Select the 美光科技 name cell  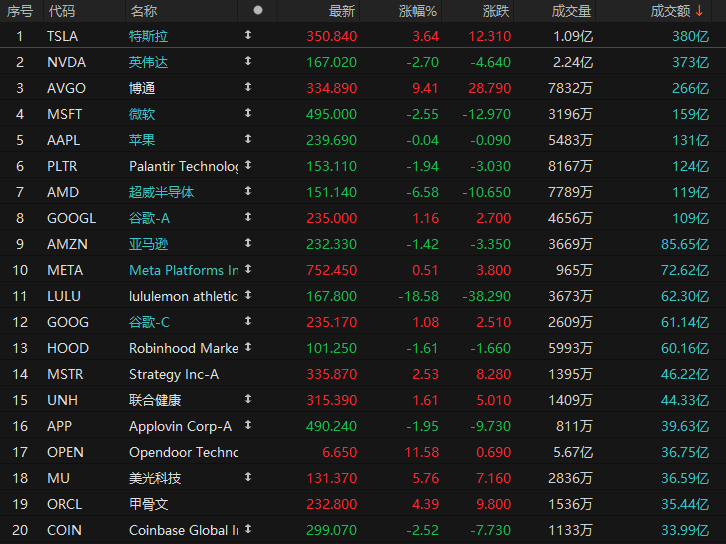click(x=155, y=478)
